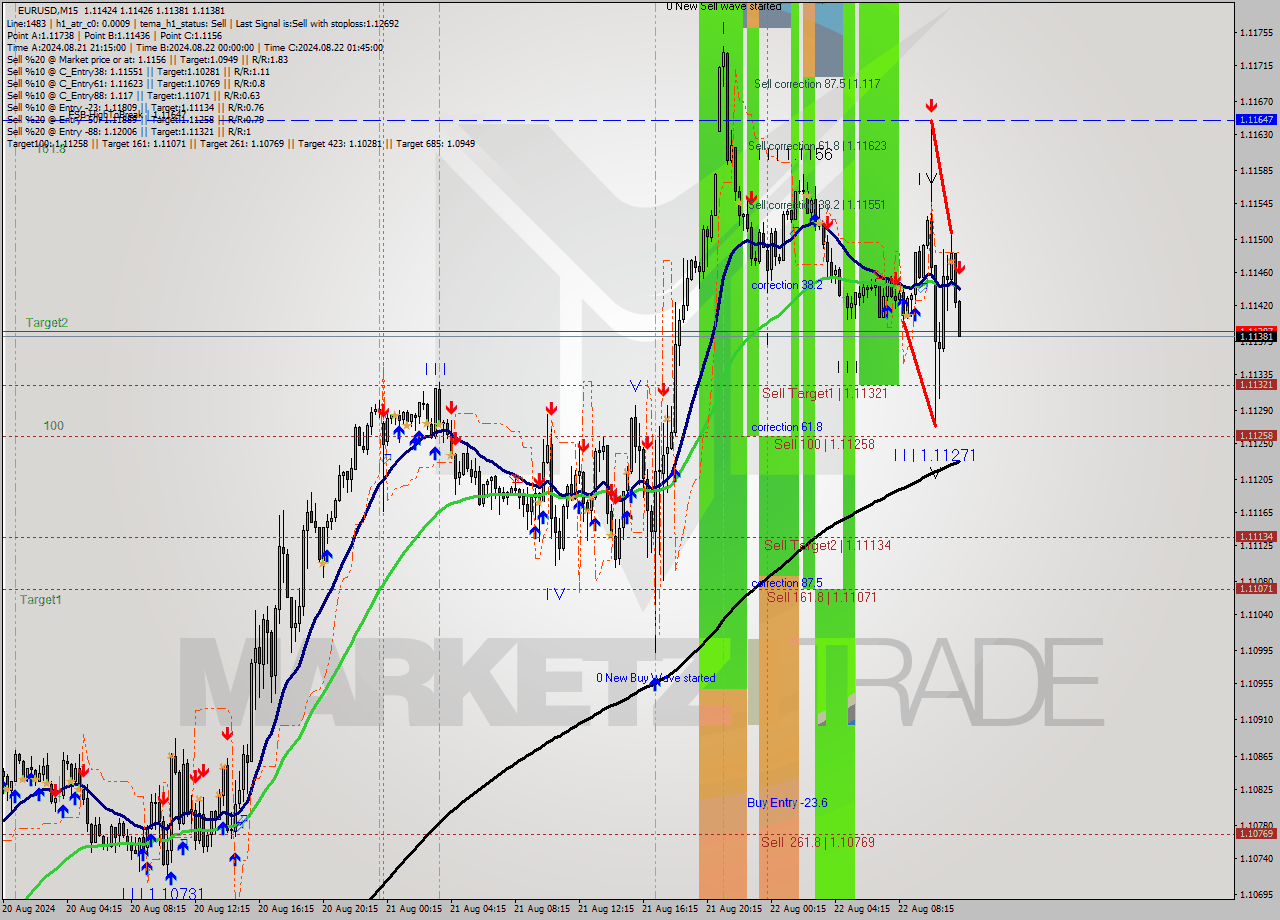1280x920 pixels.
Task: Click the '0 New Sell wave started' label
Action: [x=724, y=6]
